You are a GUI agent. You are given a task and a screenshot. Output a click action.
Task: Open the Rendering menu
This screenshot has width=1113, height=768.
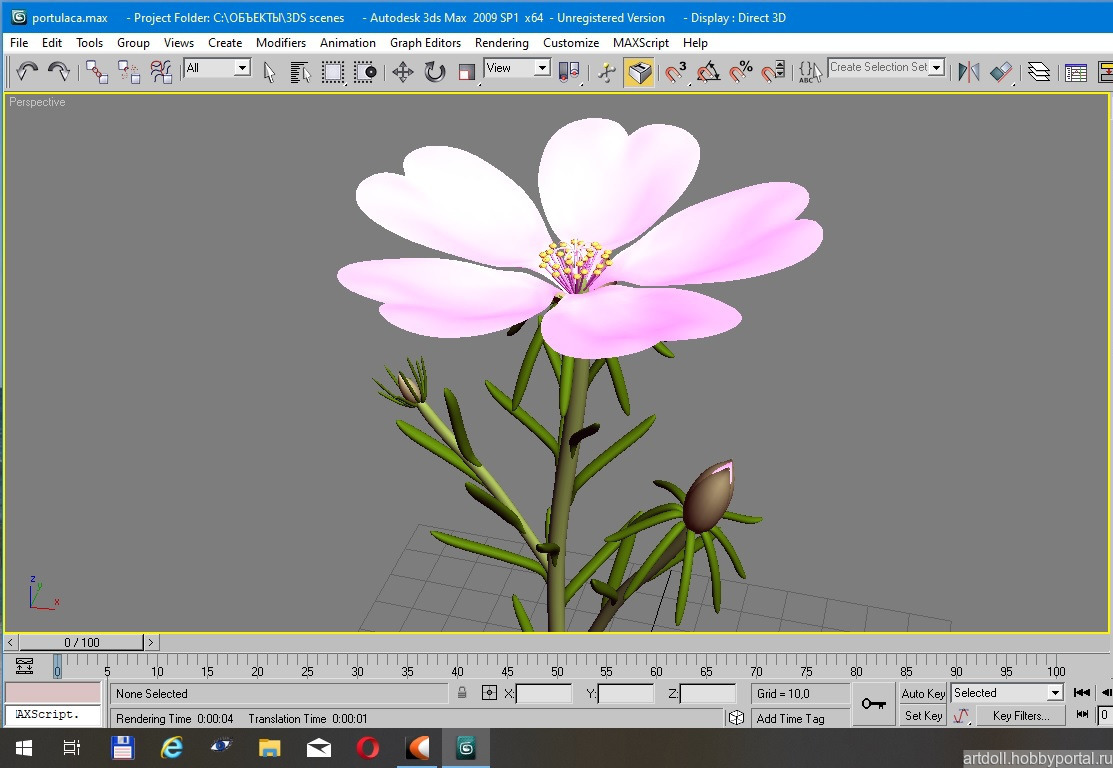[x=501, y=43]
